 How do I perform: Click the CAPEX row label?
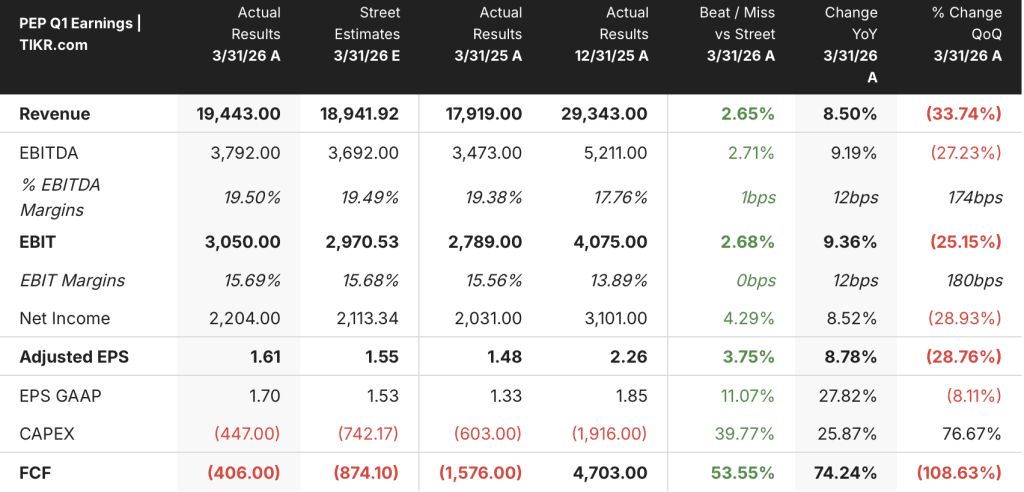47,434
